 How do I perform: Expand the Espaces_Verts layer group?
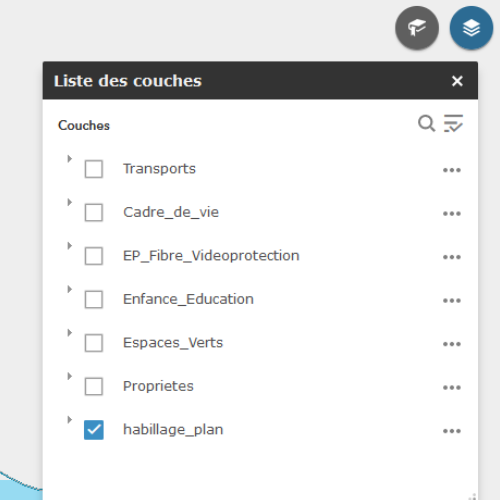(x=69, y=333)
